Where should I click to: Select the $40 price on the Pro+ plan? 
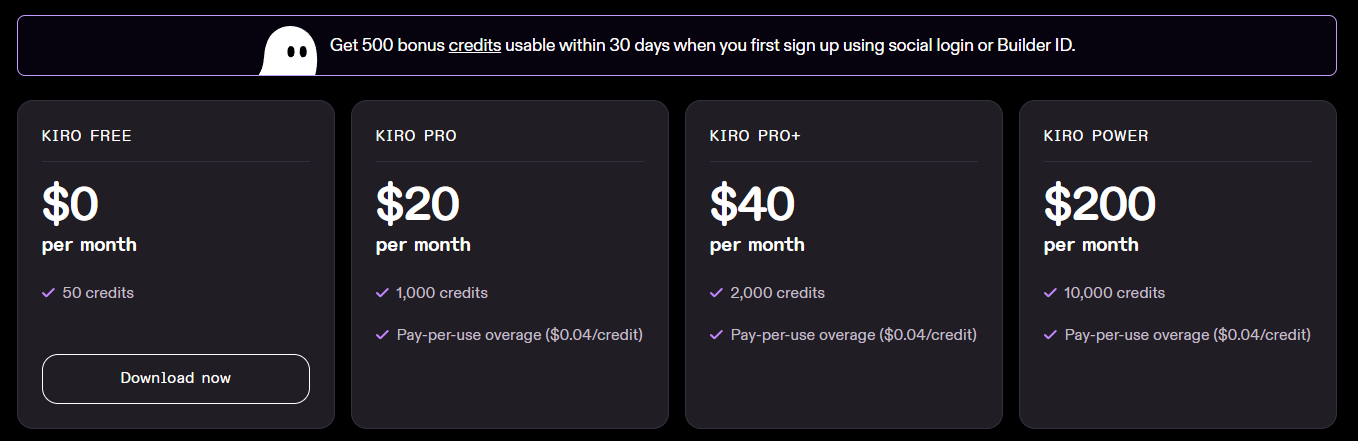tap(752, 204)
